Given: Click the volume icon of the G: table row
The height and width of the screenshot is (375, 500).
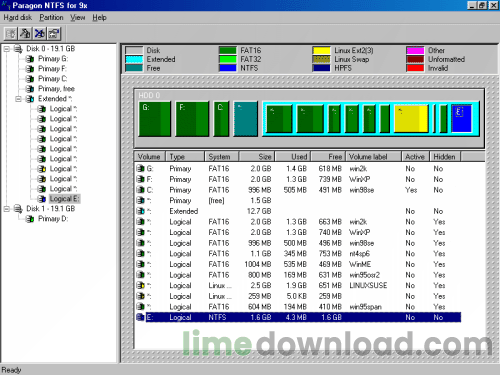Looking at the screenshot, I should (x=140, y=169).
